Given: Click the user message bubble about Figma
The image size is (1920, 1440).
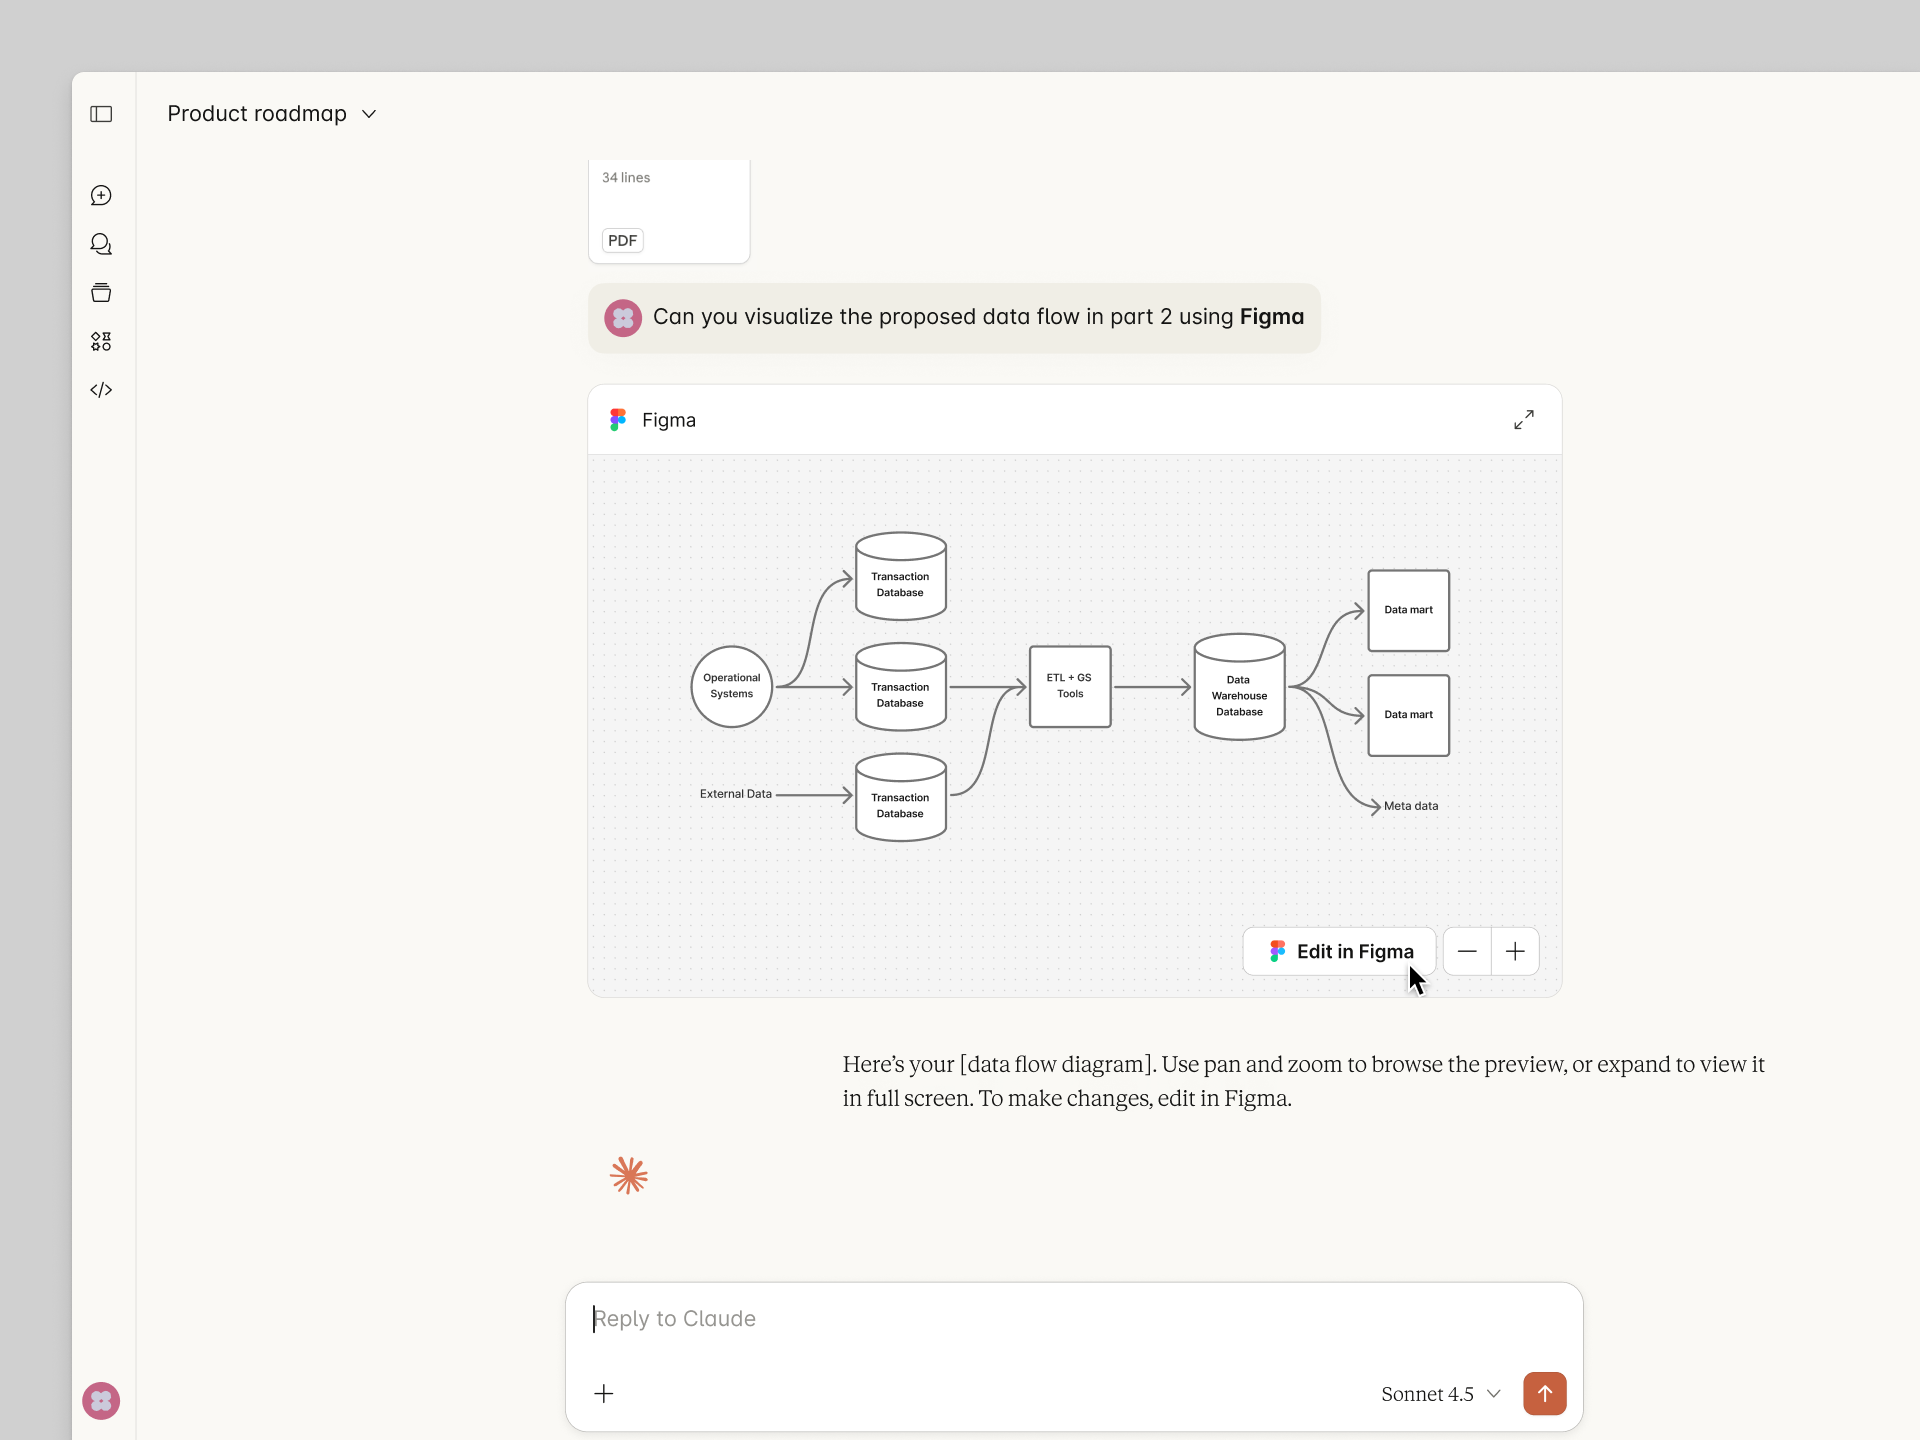Looking at the screenshot, I should 953,317.
